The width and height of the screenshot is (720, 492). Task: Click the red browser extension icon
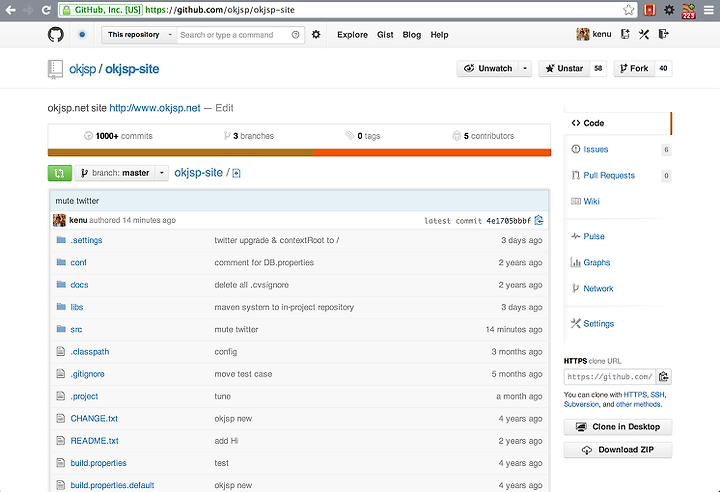[649, 10]
